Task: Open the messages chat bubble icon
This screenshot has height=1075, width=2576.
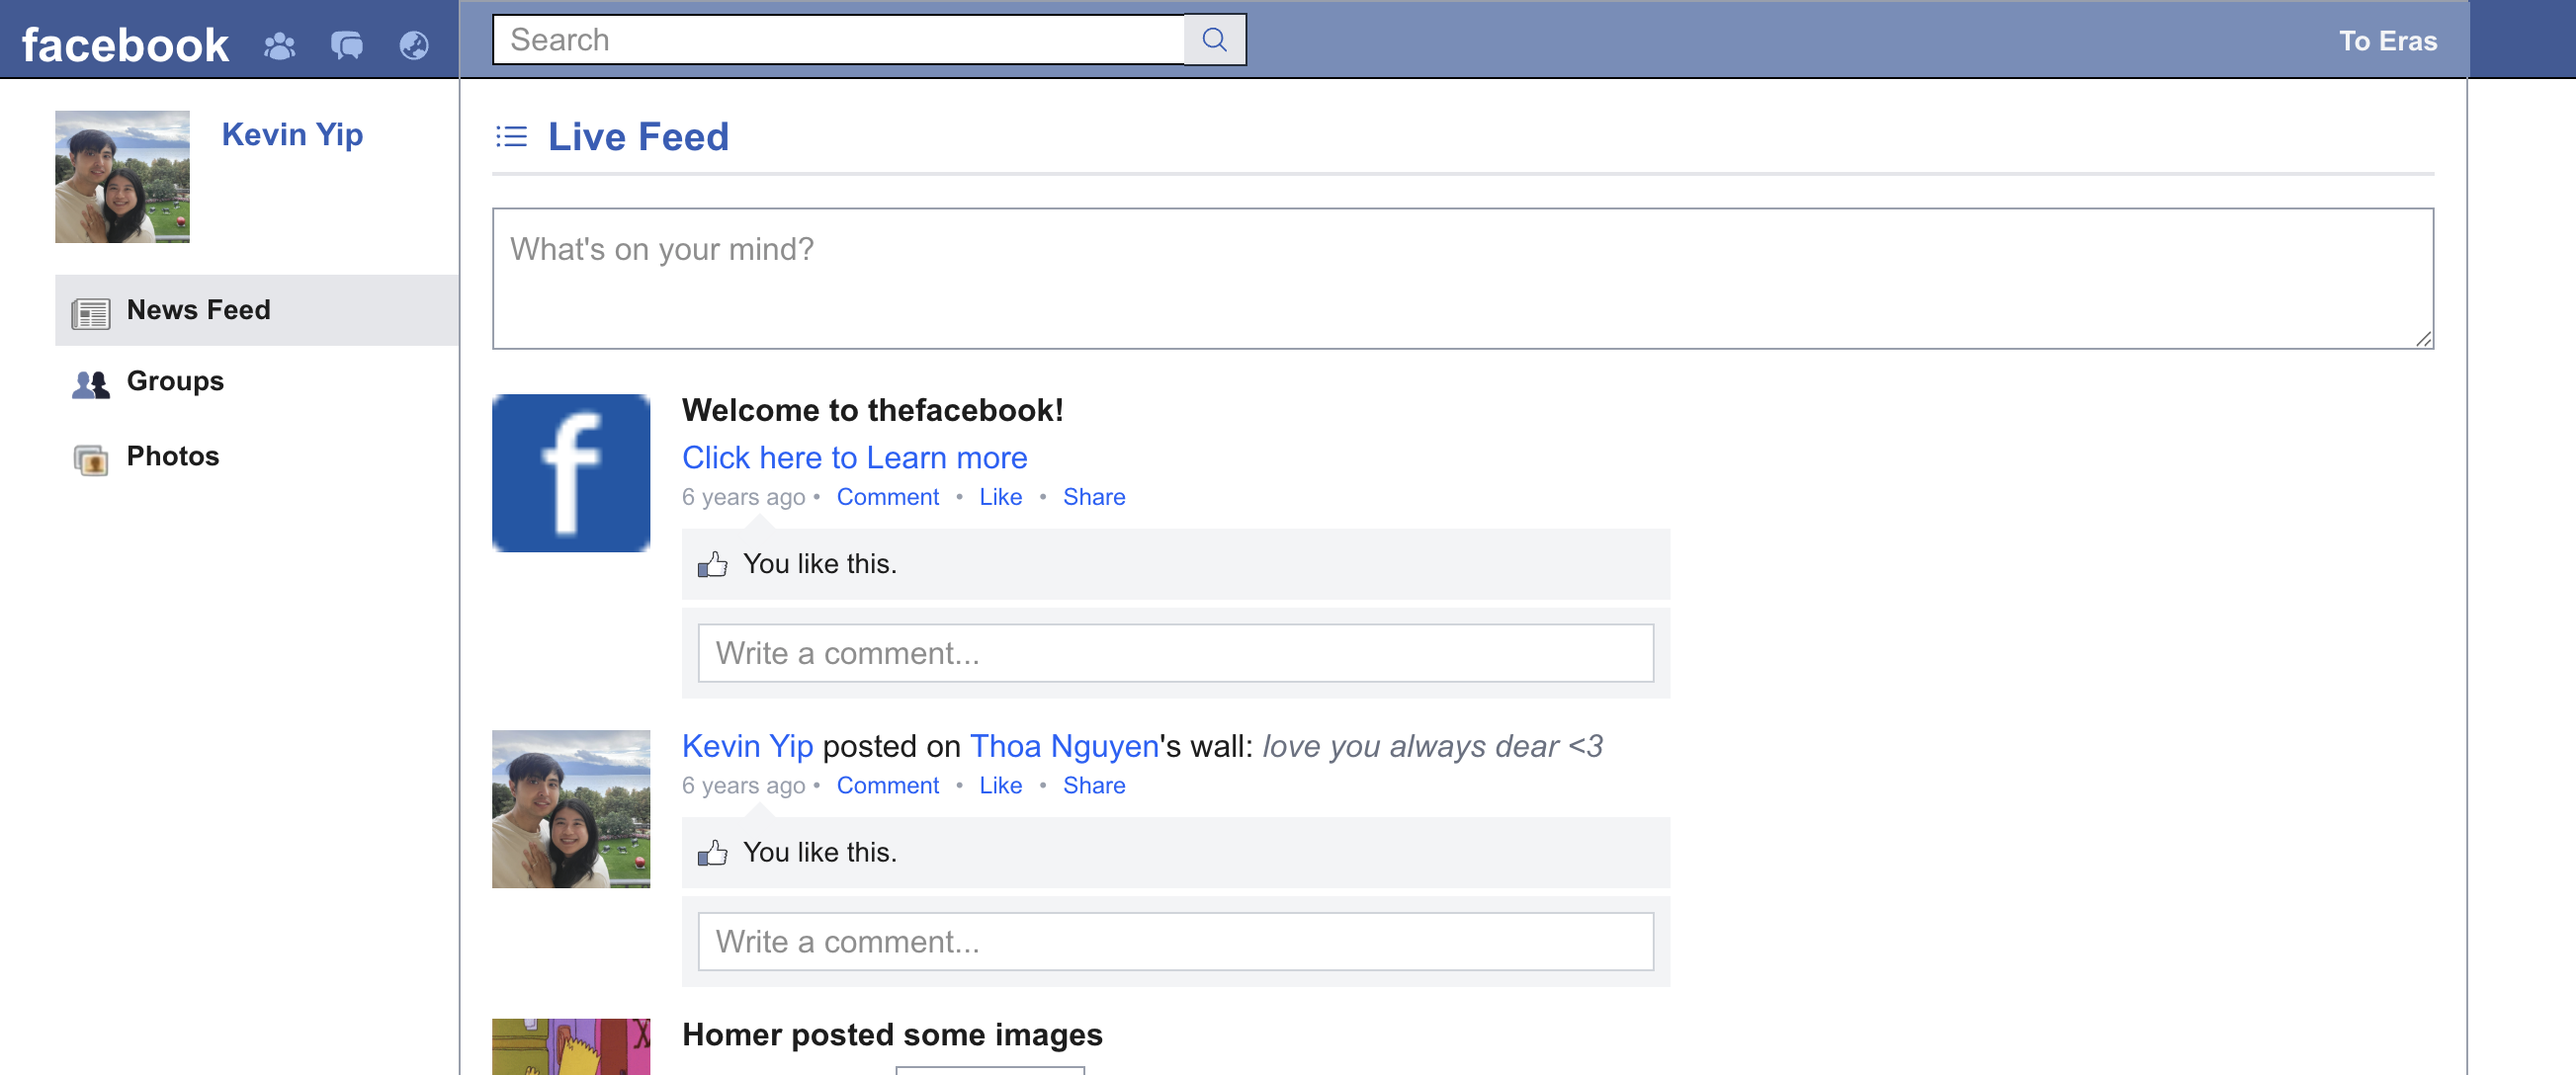Action: [346, 45]
